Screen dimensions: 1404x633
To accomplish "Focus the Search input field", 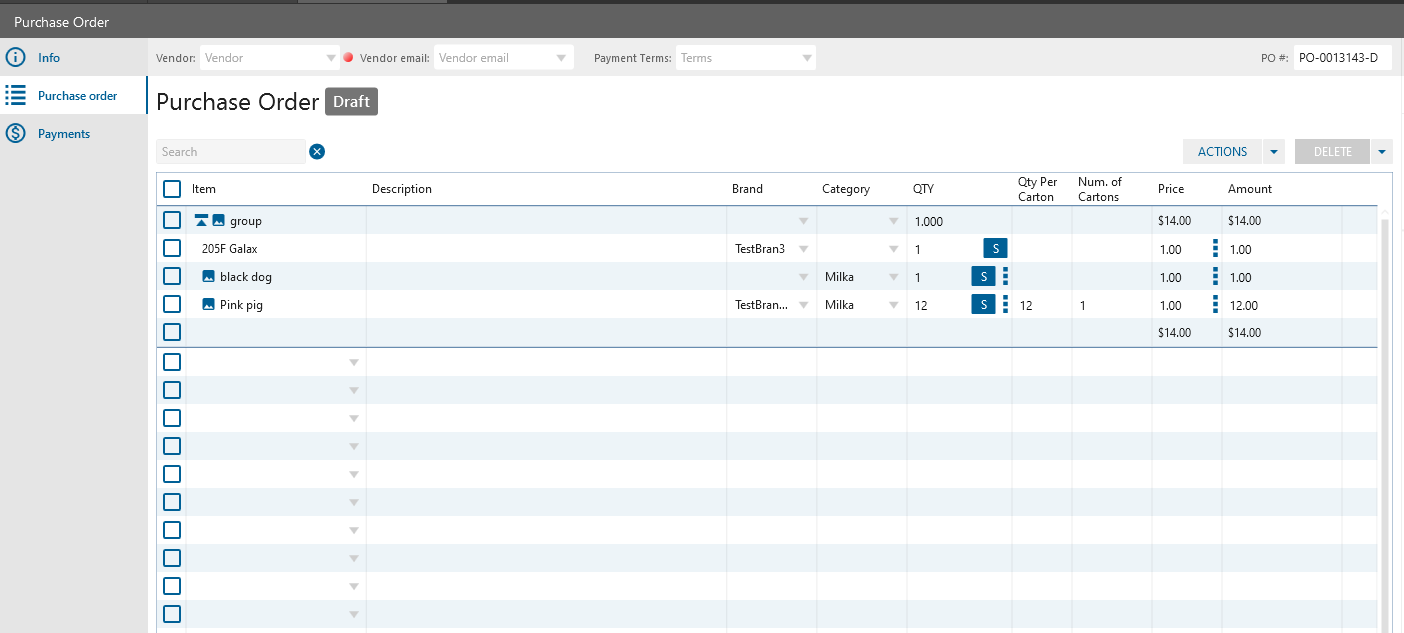I will pos(230,152).
